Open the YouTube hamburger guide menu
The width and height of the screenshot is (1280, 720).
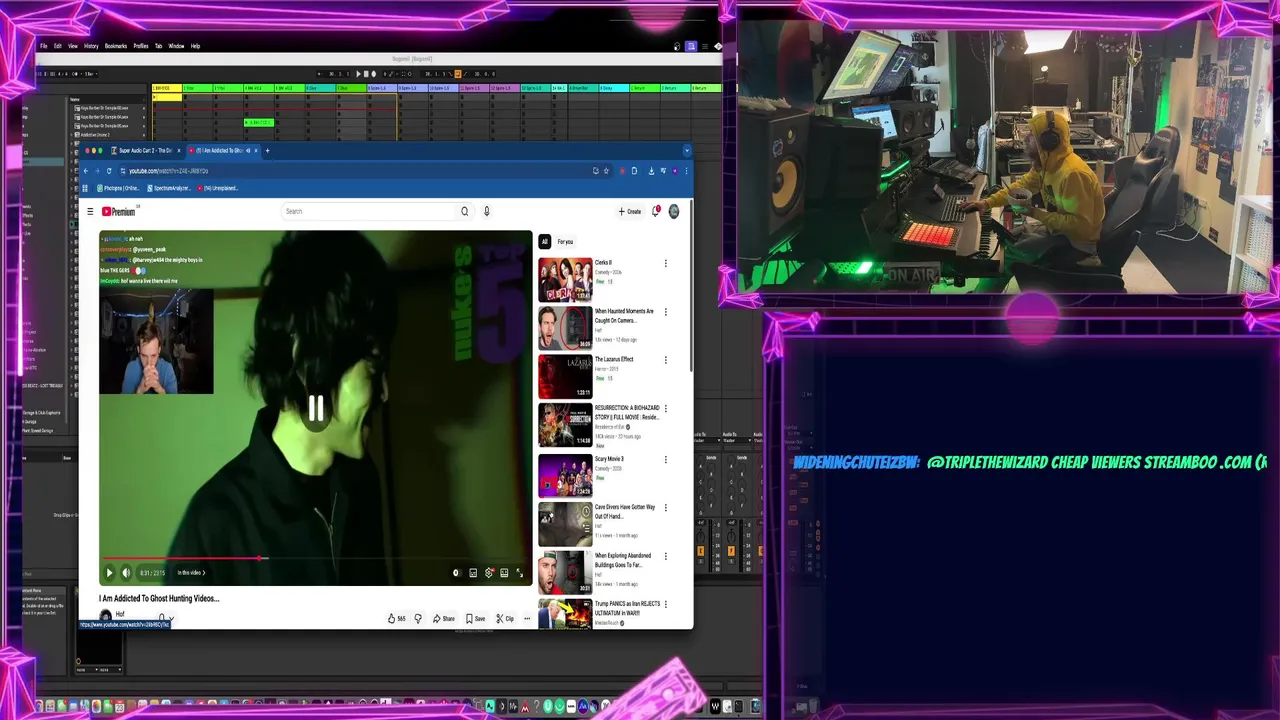90,211
